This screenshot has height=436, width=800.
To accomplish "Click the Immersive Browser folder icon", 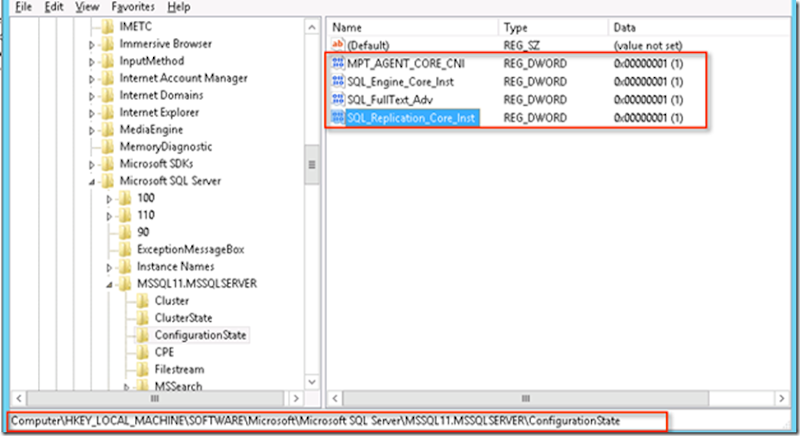I will click(x=107, y=44).
